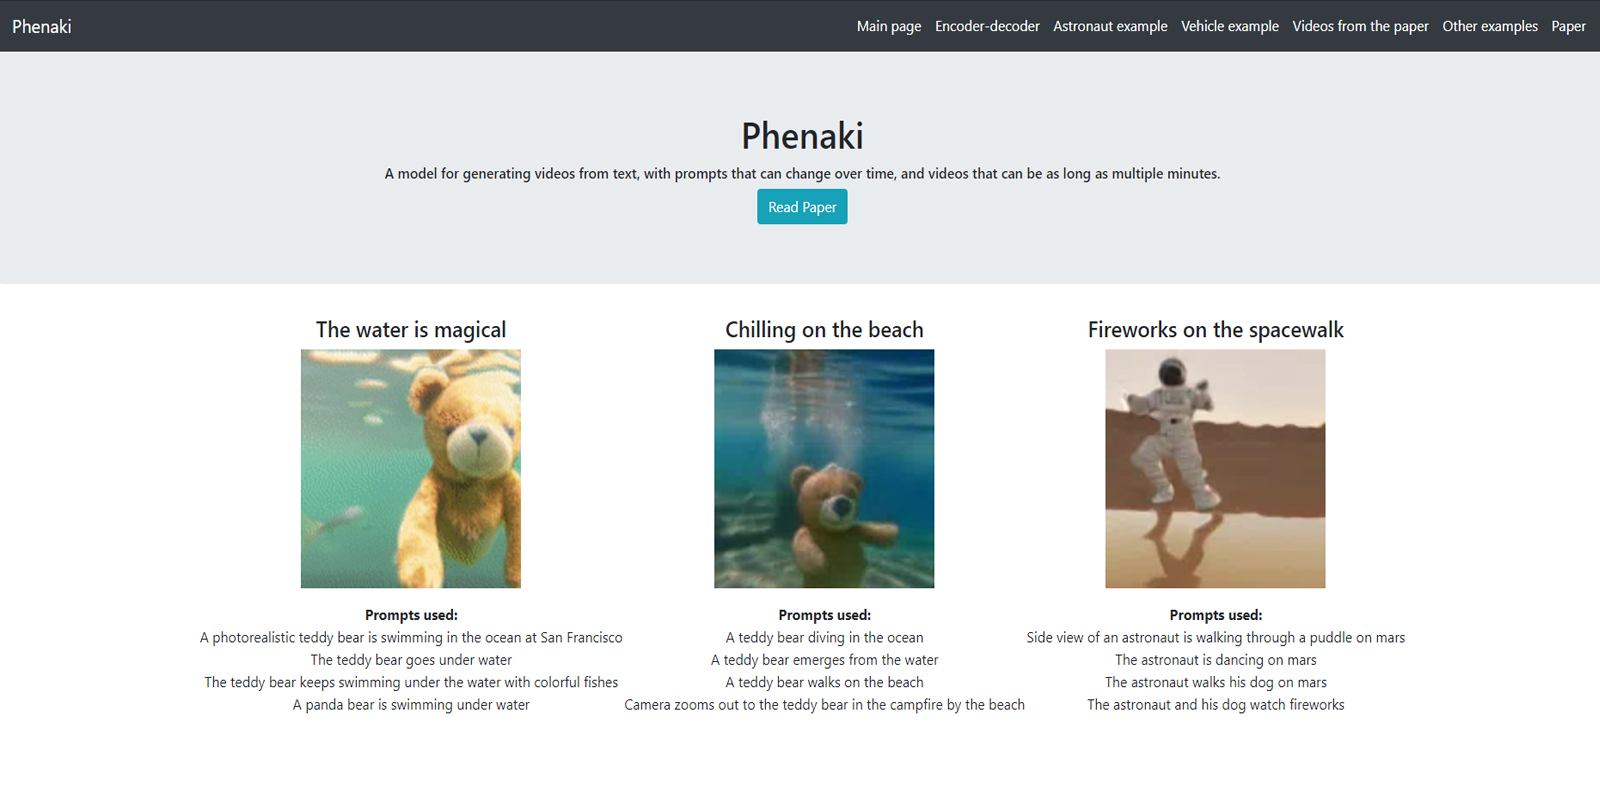Click 'Chilling on the beach' heading
The height and width of the screenshot is (800, 1600).
(x=824, y=330)
